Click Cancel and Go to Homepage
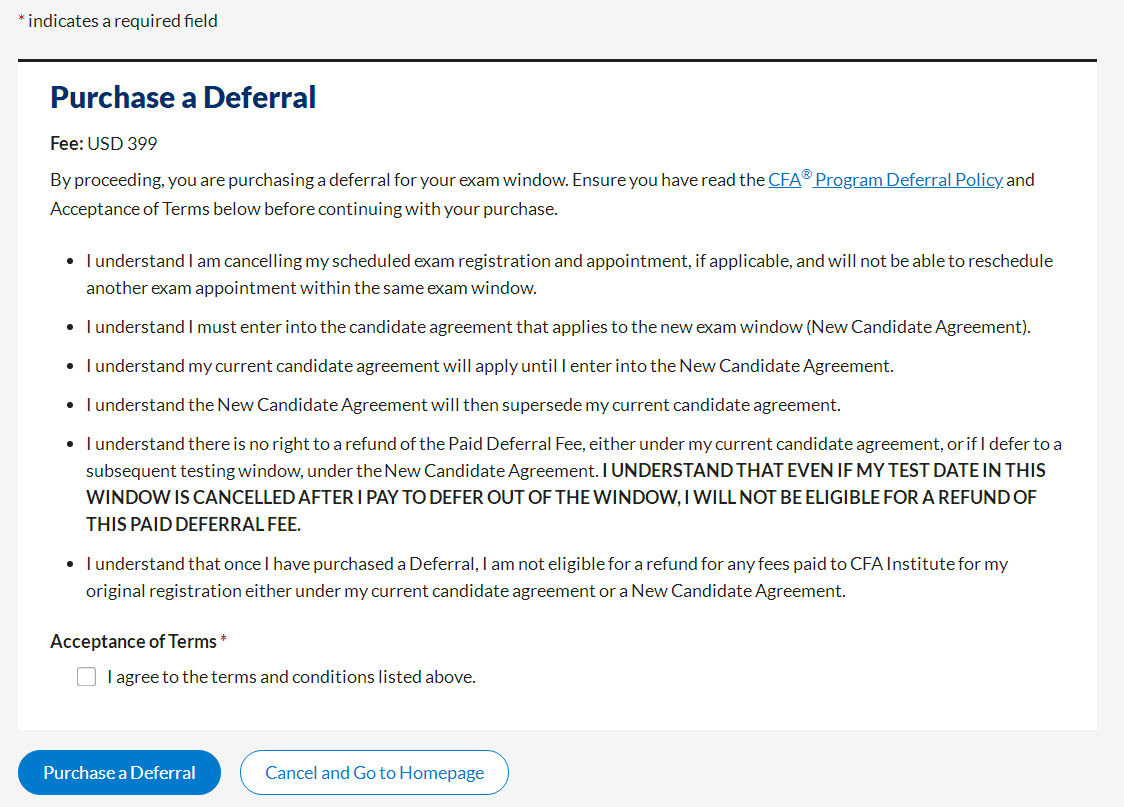Image resolution: width=1124 pixels, height=807 pixels. (374, 773)
